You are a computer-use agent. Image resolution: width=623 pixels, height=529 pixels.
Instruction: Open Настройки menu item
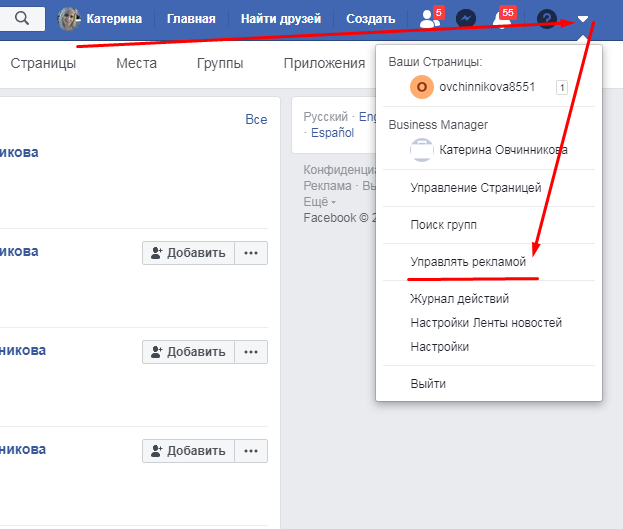point(439,347)
